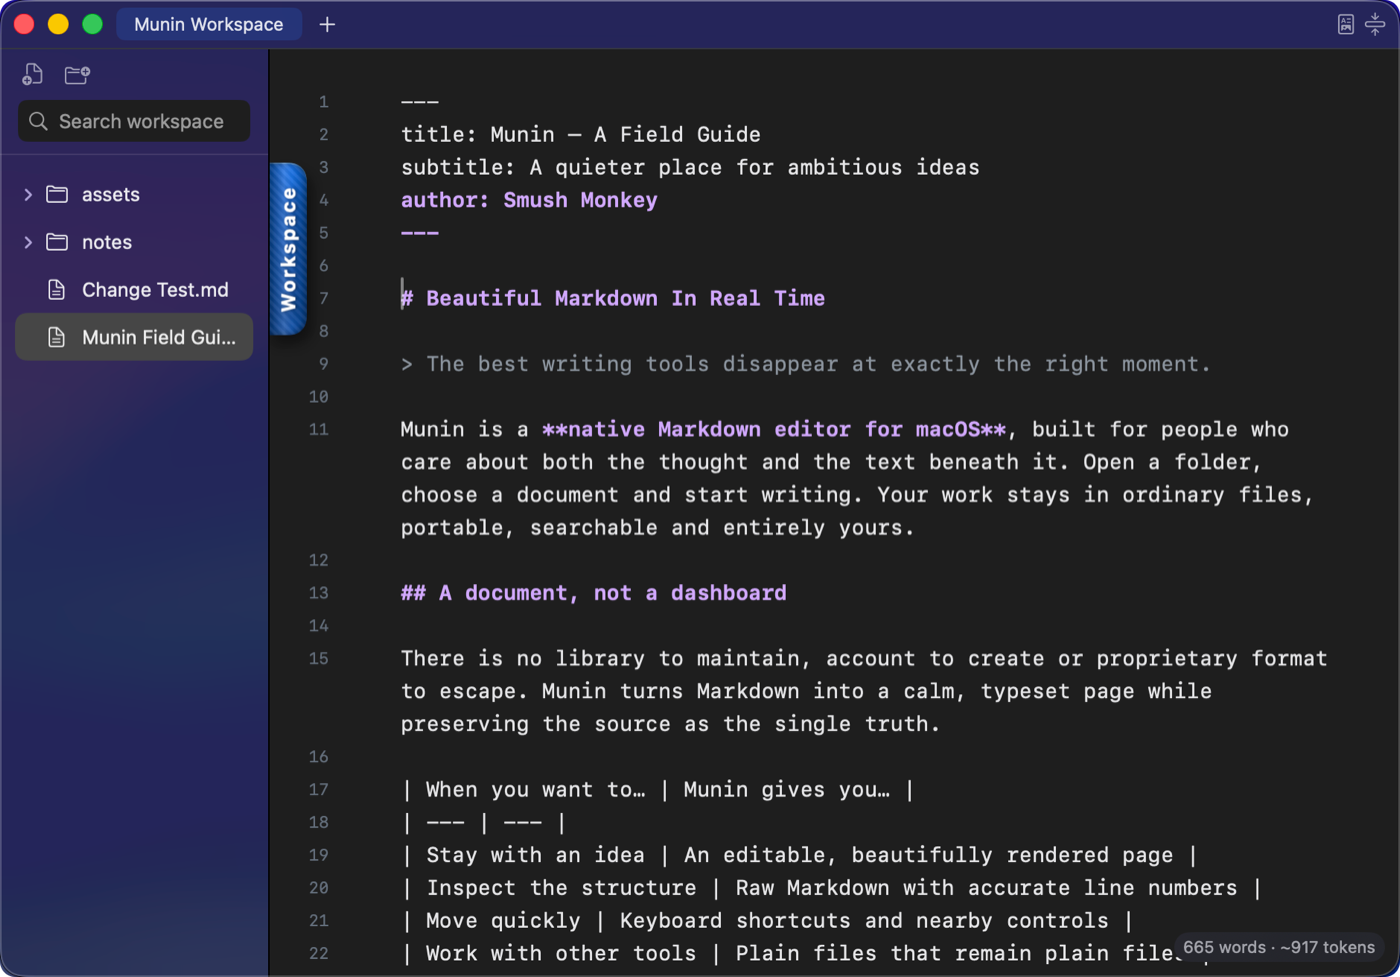This screenshot has height=977, width=1400.
Task: Click the front matter '---' on line 1
Action: click(x=420, y=102)
